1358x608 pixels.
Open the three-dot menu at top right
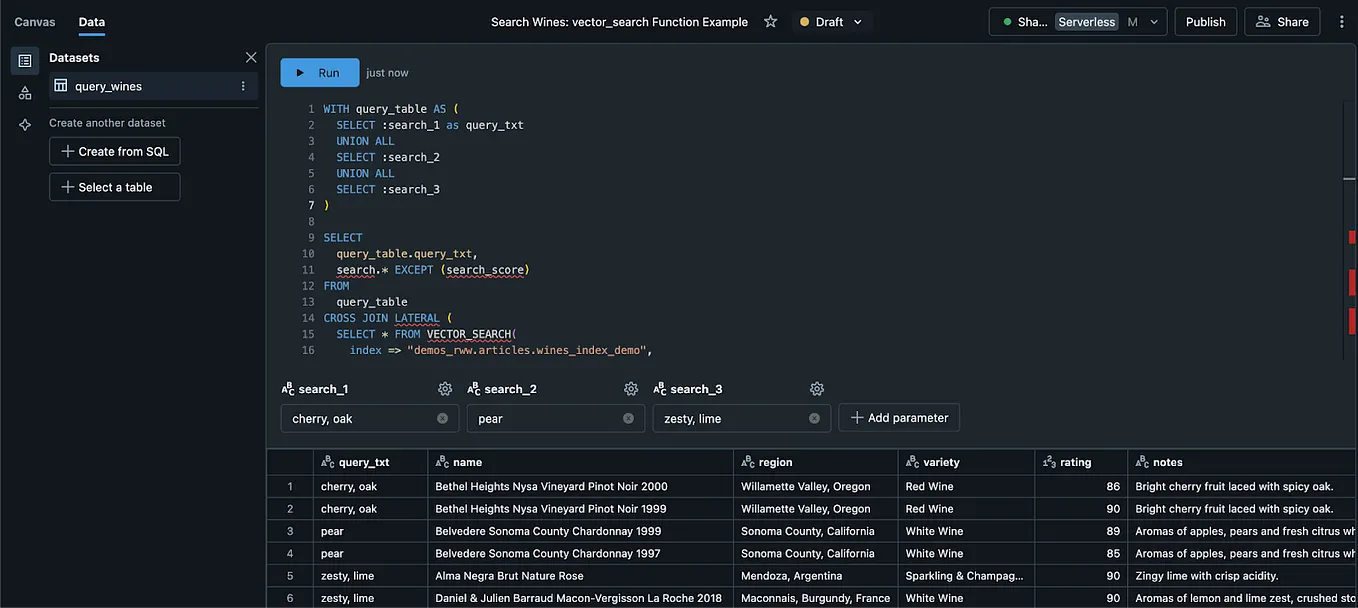(1341, 20)
